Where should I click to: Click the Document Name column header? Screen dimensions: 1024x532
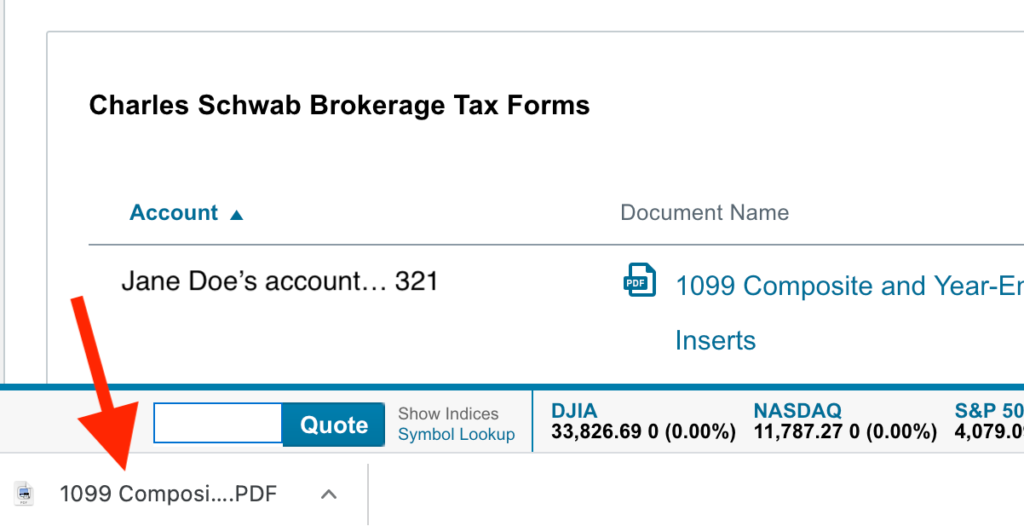[704, 213]
